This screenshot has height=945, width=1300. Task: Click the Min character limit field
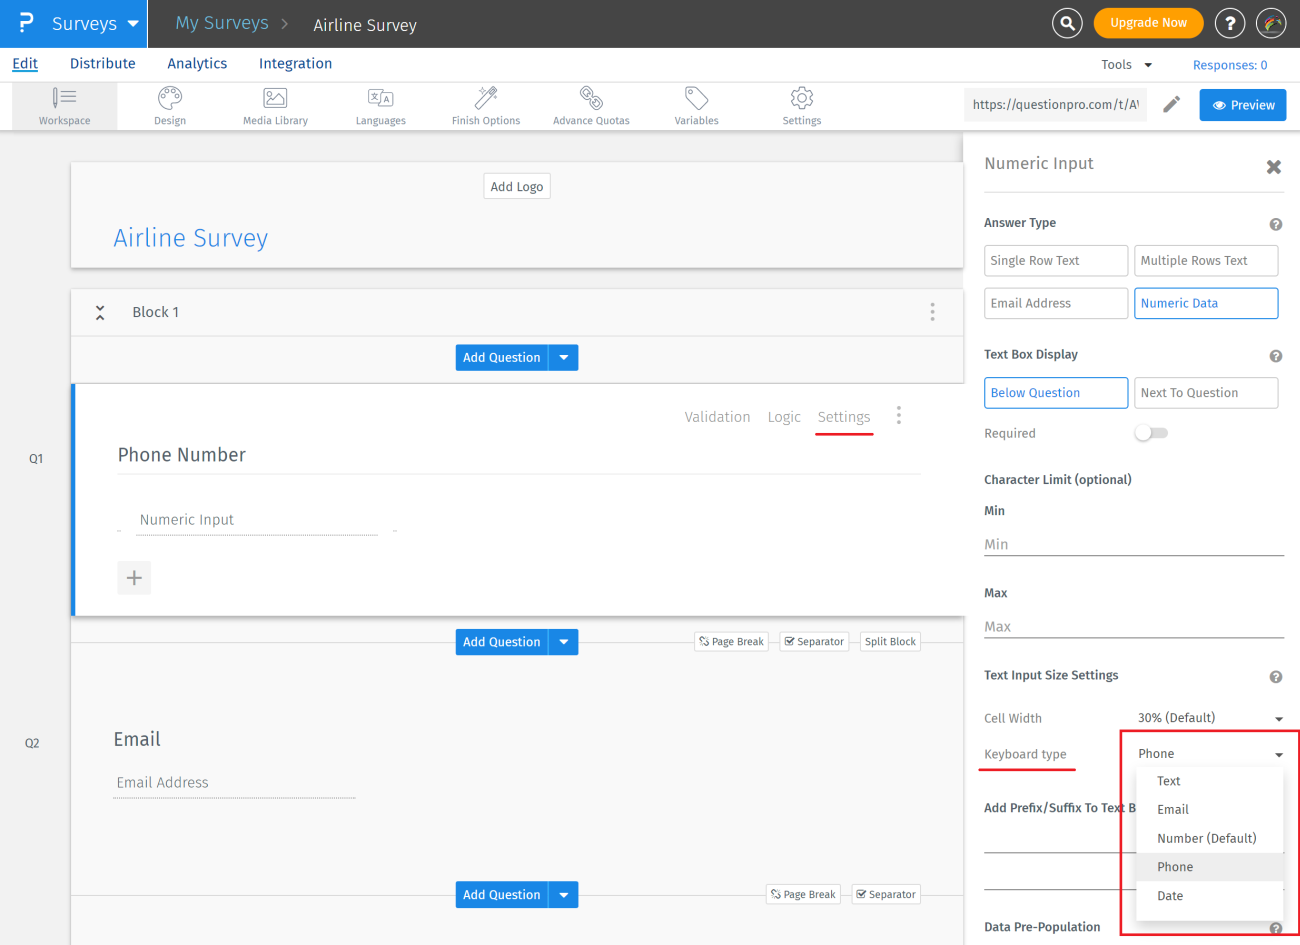(1133, 544)
